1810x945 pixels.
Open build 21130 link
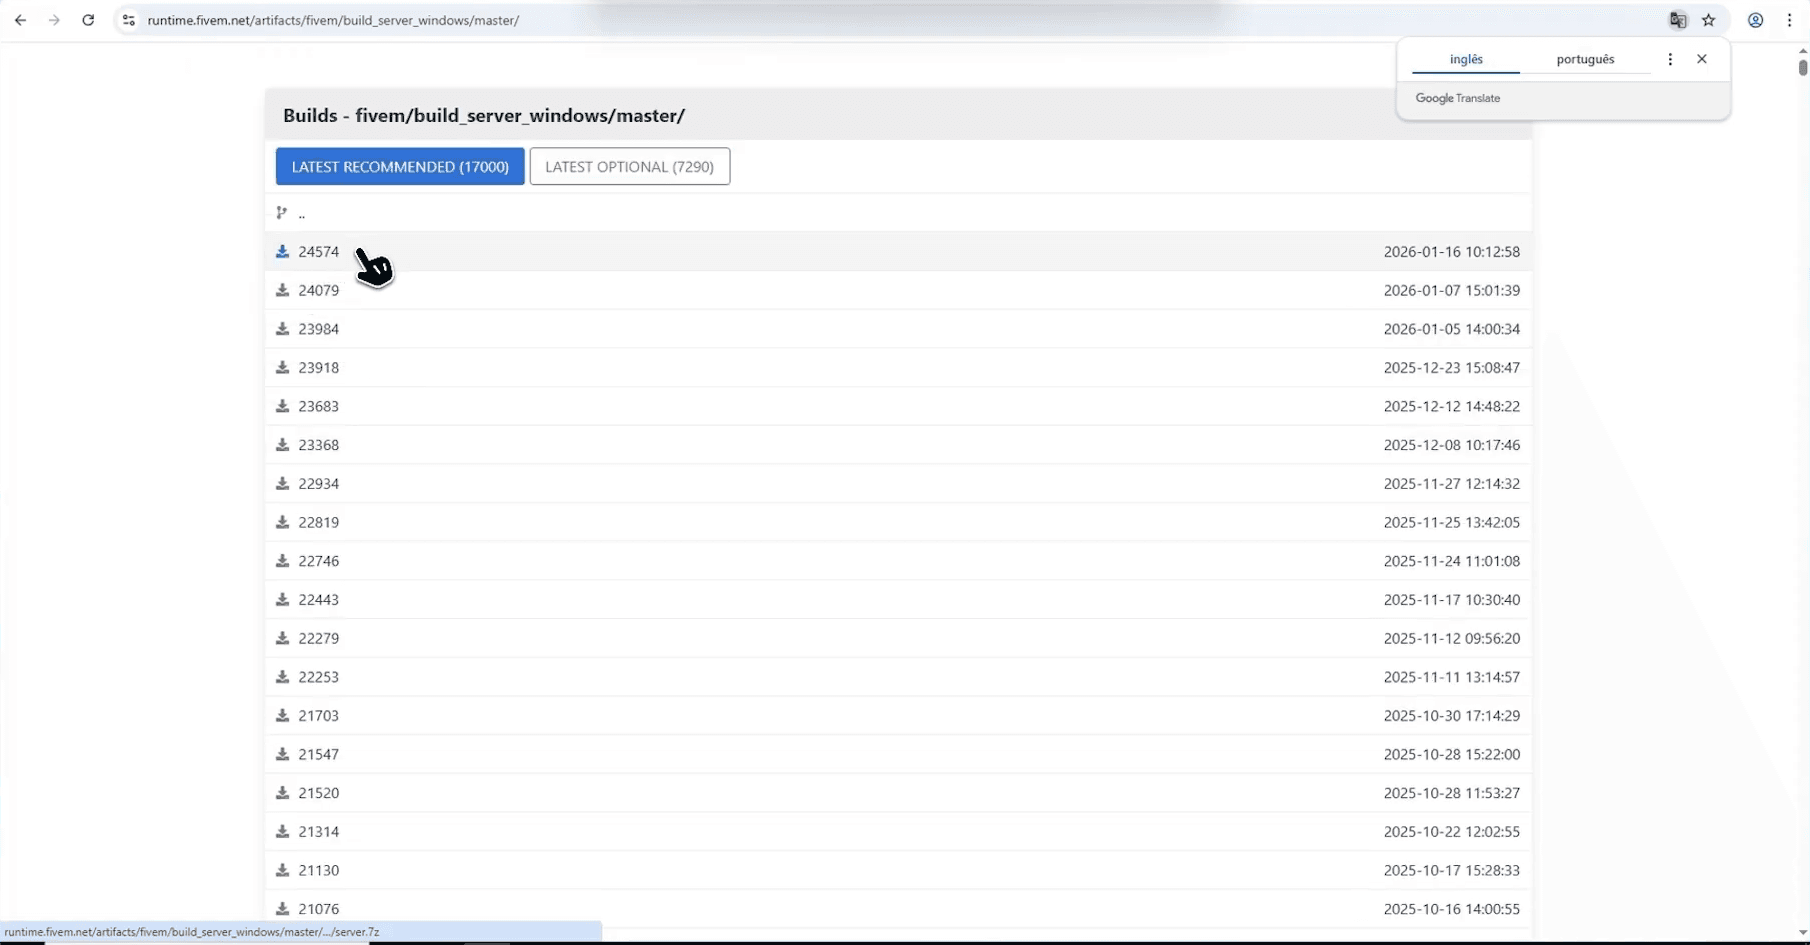[x=319, y=870]
